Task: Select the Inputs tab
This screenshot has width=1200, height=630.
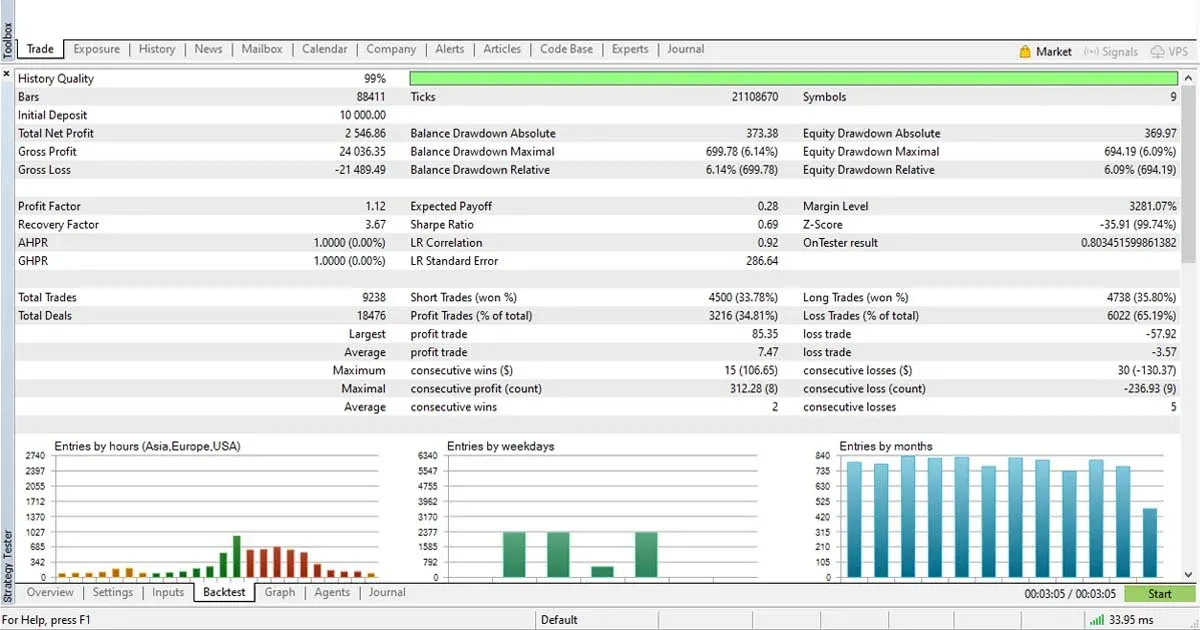Action: coord(167,592)
